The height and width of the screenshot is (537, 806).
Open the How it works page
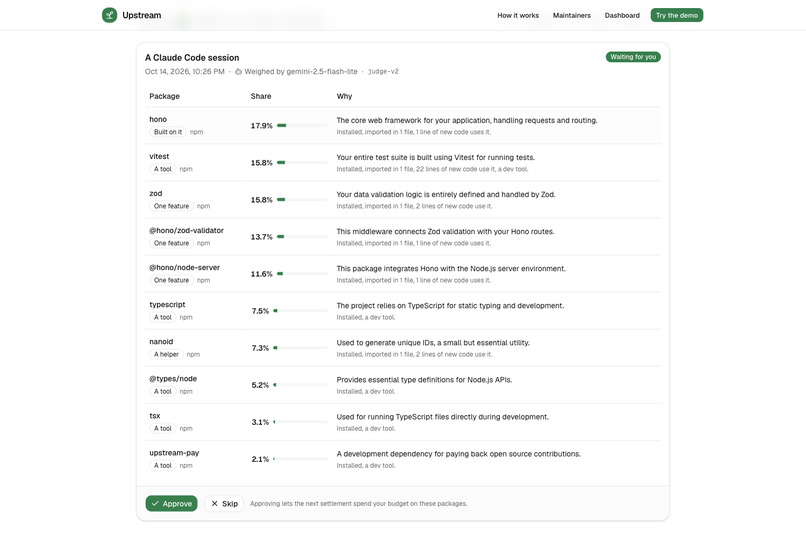click(518, 15)
